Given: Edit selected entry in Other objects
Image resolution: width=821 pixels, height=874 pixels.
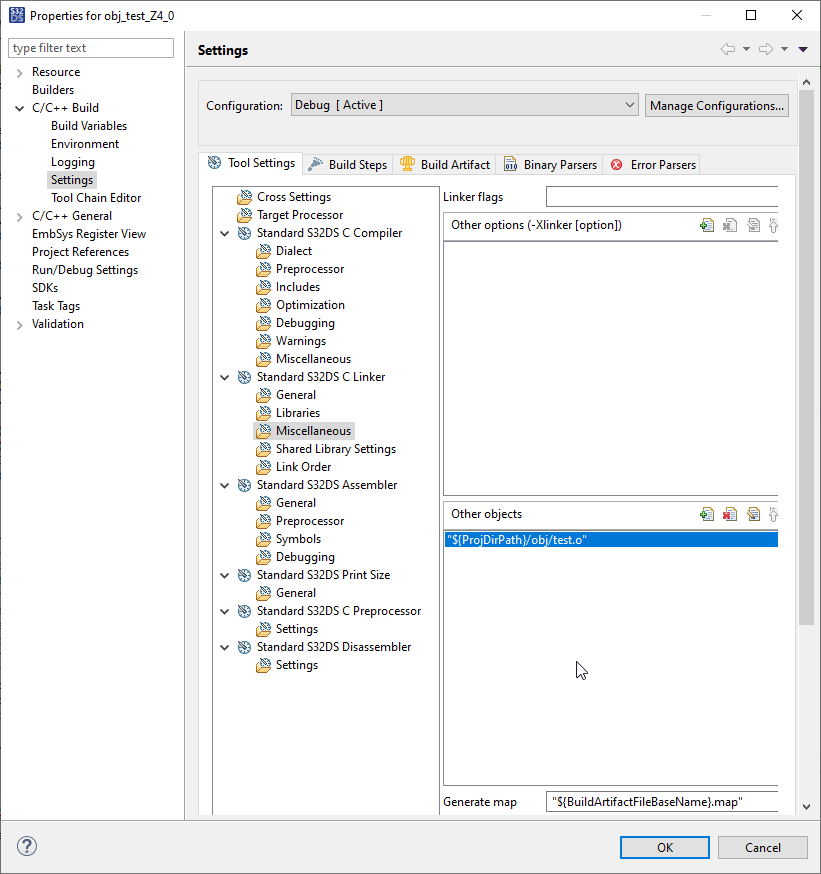Looking at the screenshot, I should tap(753, 514).
